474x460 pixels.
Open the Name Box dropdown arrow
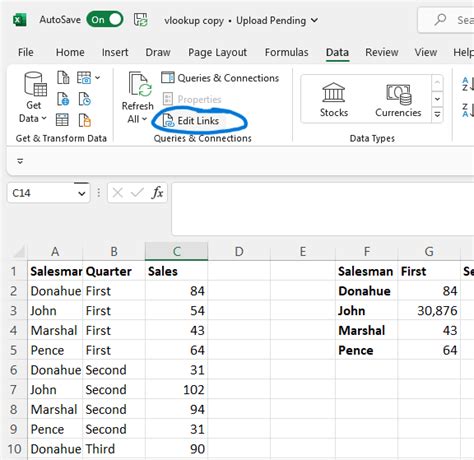pos(82,193)
